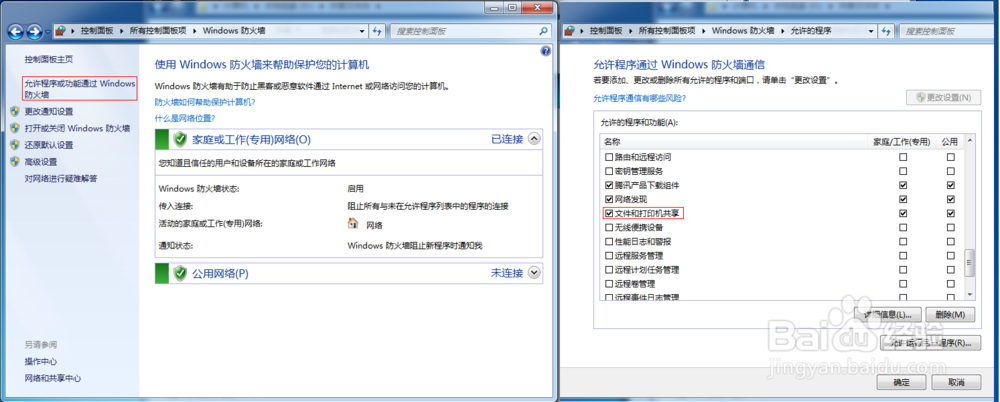
Task: Click the programs list scrollbar thumb
Action: pos(970,262)
